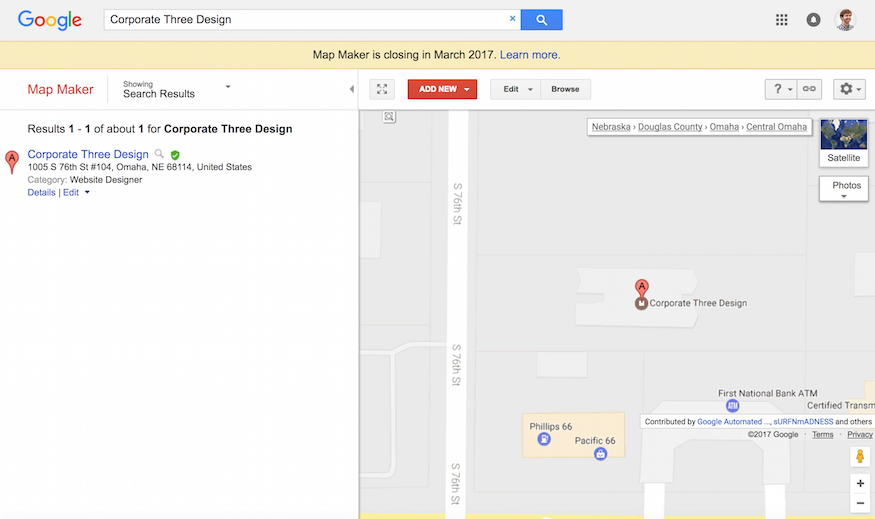Collapse the left results panel

(x=351, y=89)
